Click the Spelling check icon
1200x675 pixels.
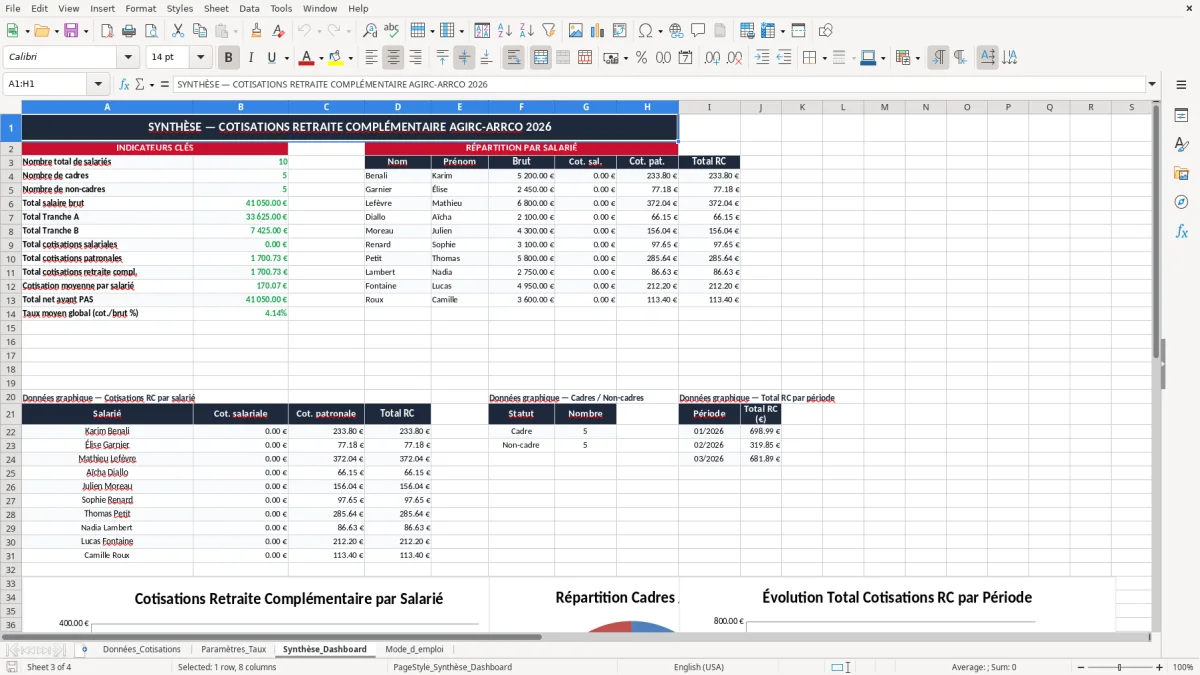(392, 31)
